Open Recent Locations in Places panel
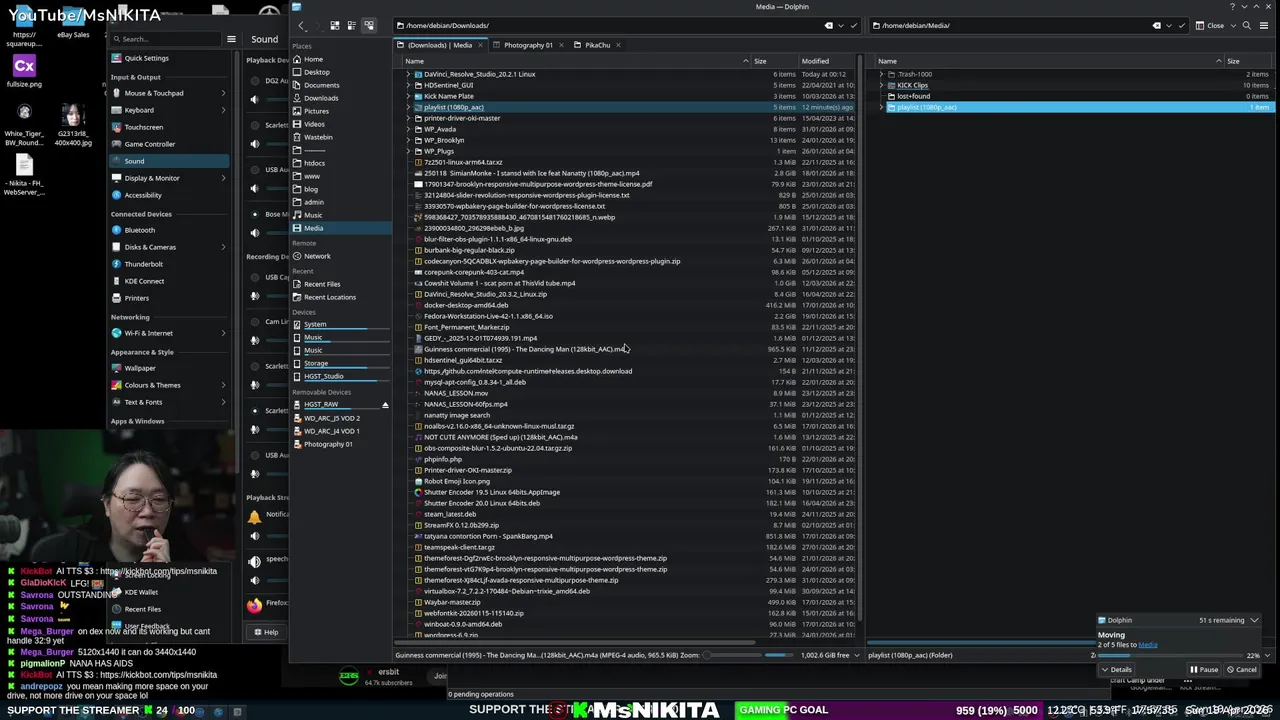 (341, 297)
